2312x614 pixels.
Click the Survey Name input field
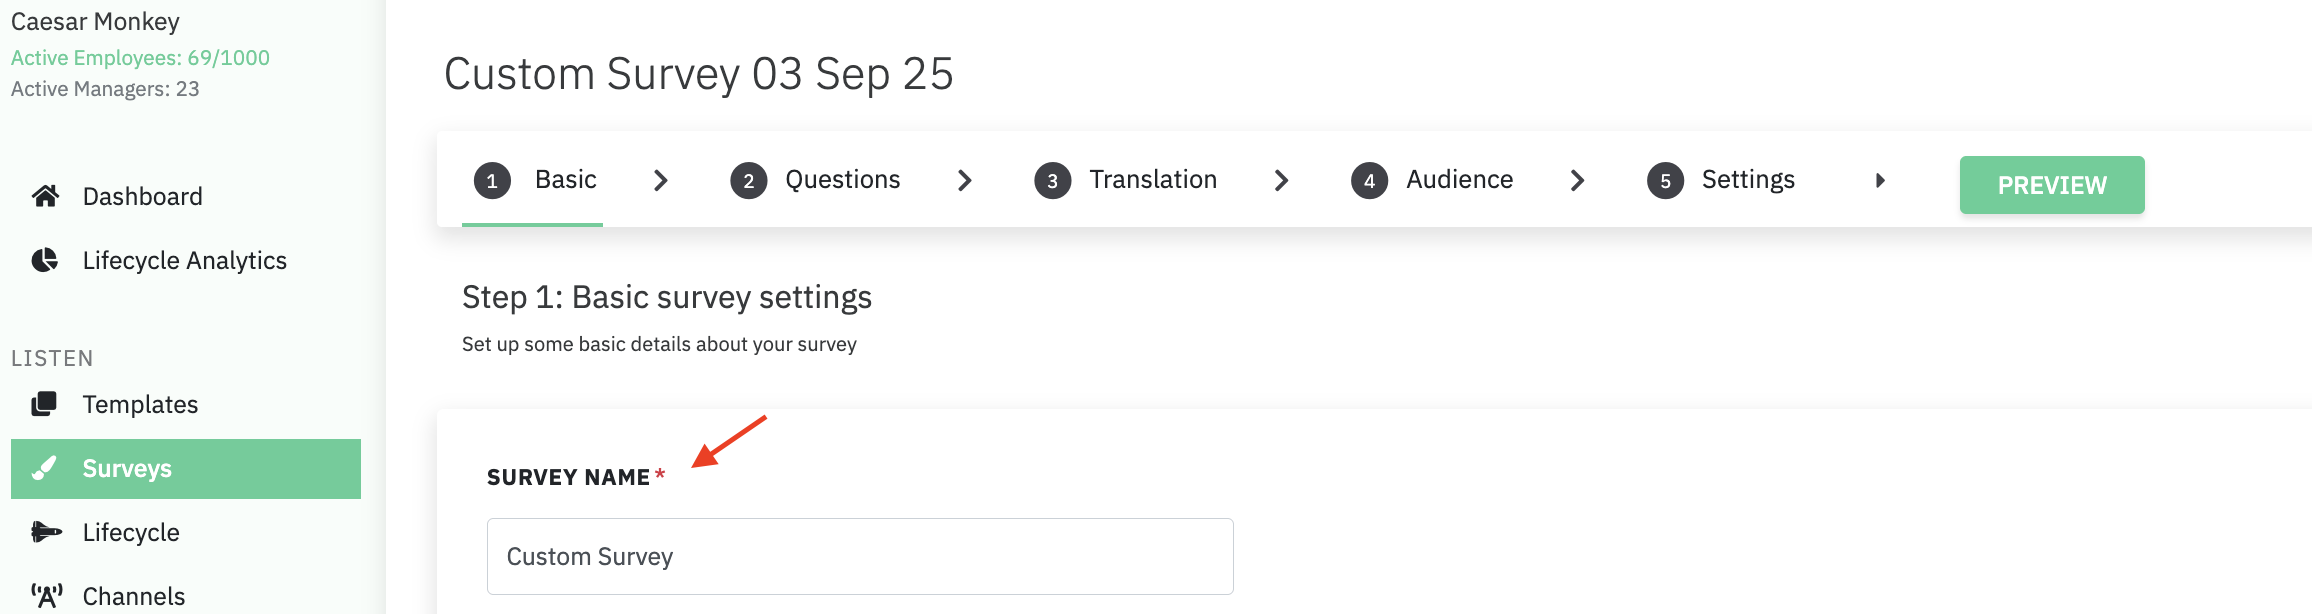click(859, 556)
